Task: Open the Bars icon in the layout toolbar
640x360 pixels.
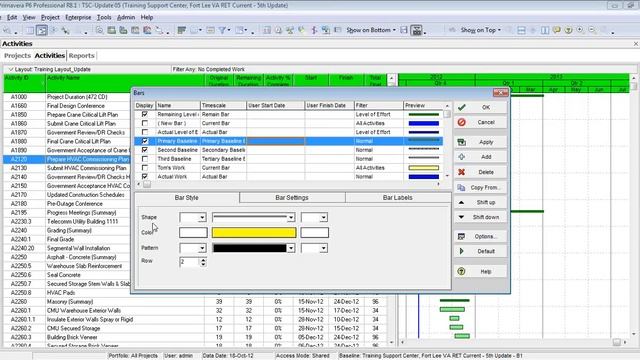Action: [182, 30]
